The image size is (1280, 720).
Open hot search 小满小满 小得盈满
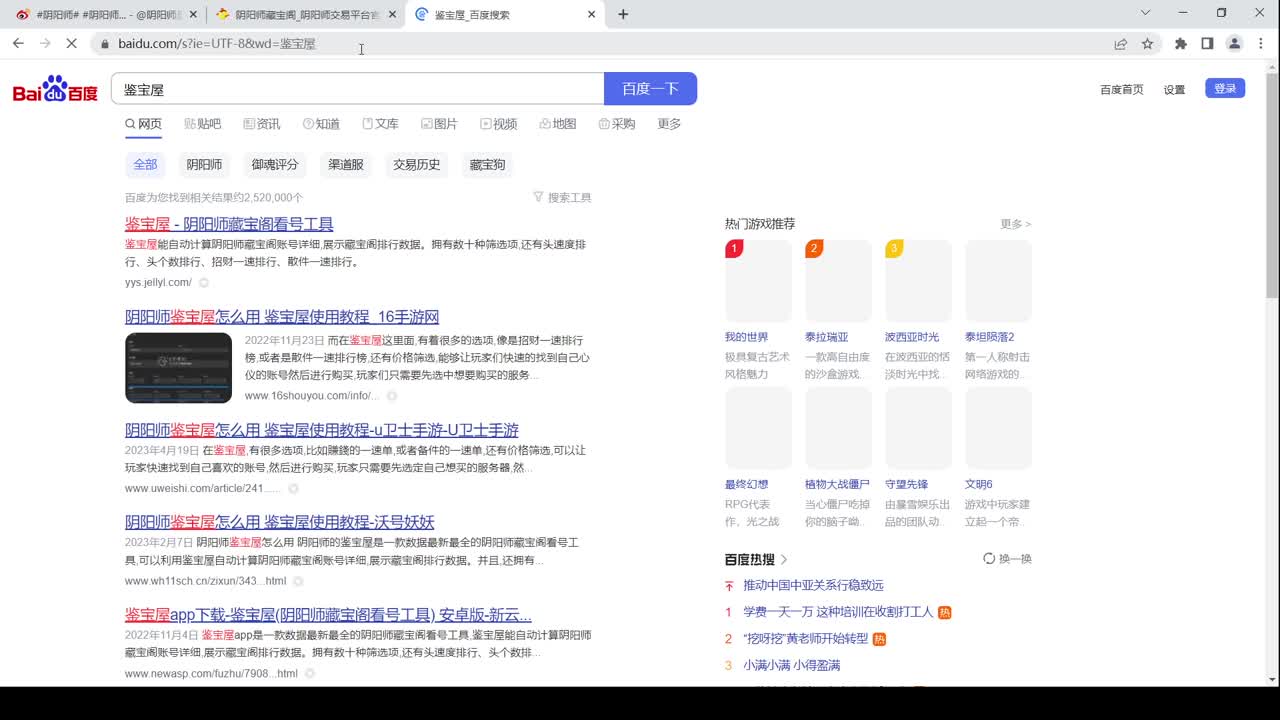792,665
